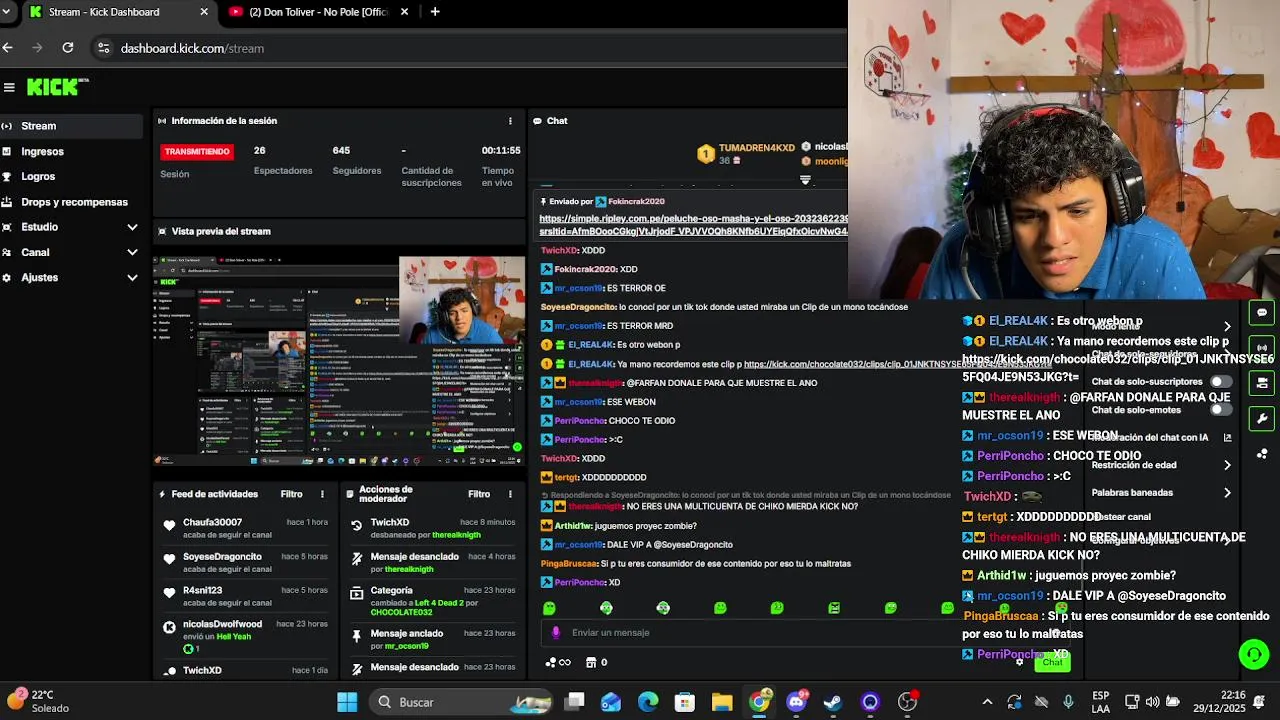Open options menu of Información de la sesión
This screenshot has height=720, width=1280.
pyautogui.click(x=510, y=121)
